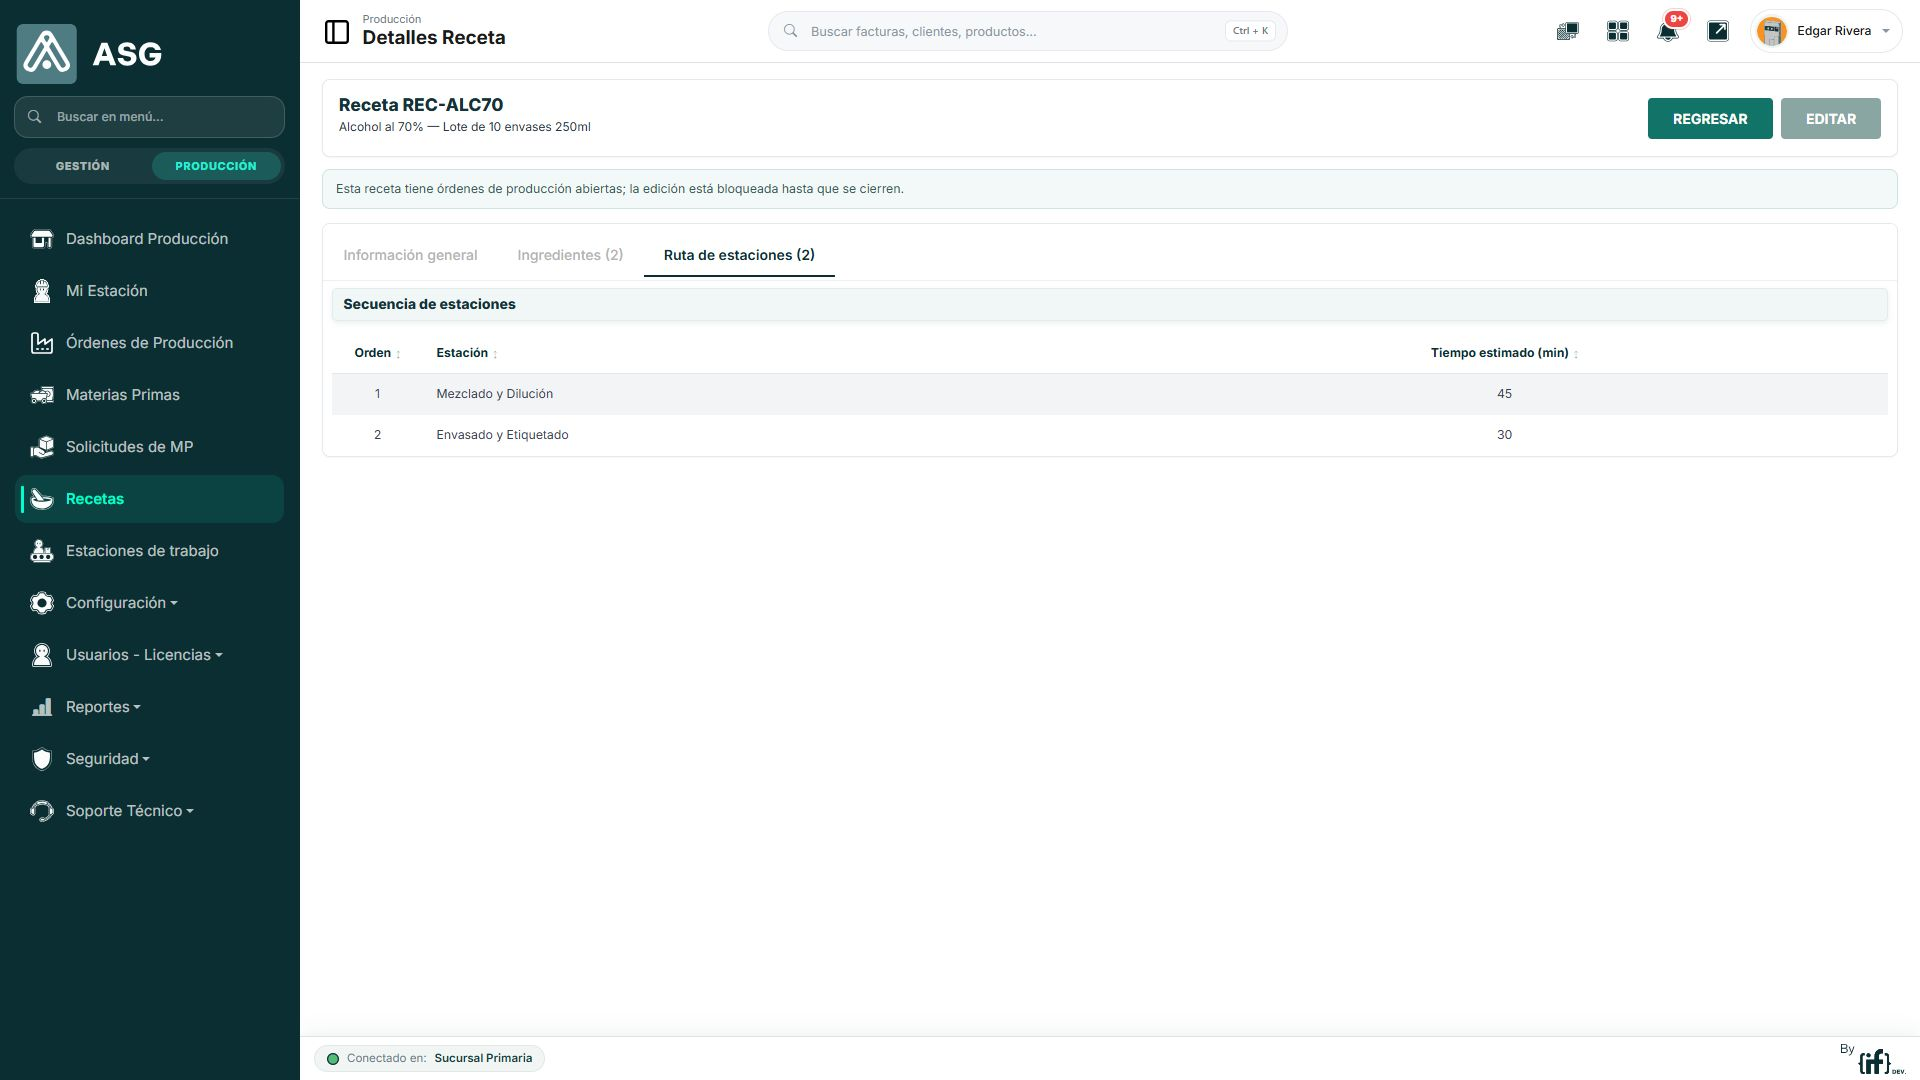
Task: Click the Seguridad shield icon
Action: [42, 759]
